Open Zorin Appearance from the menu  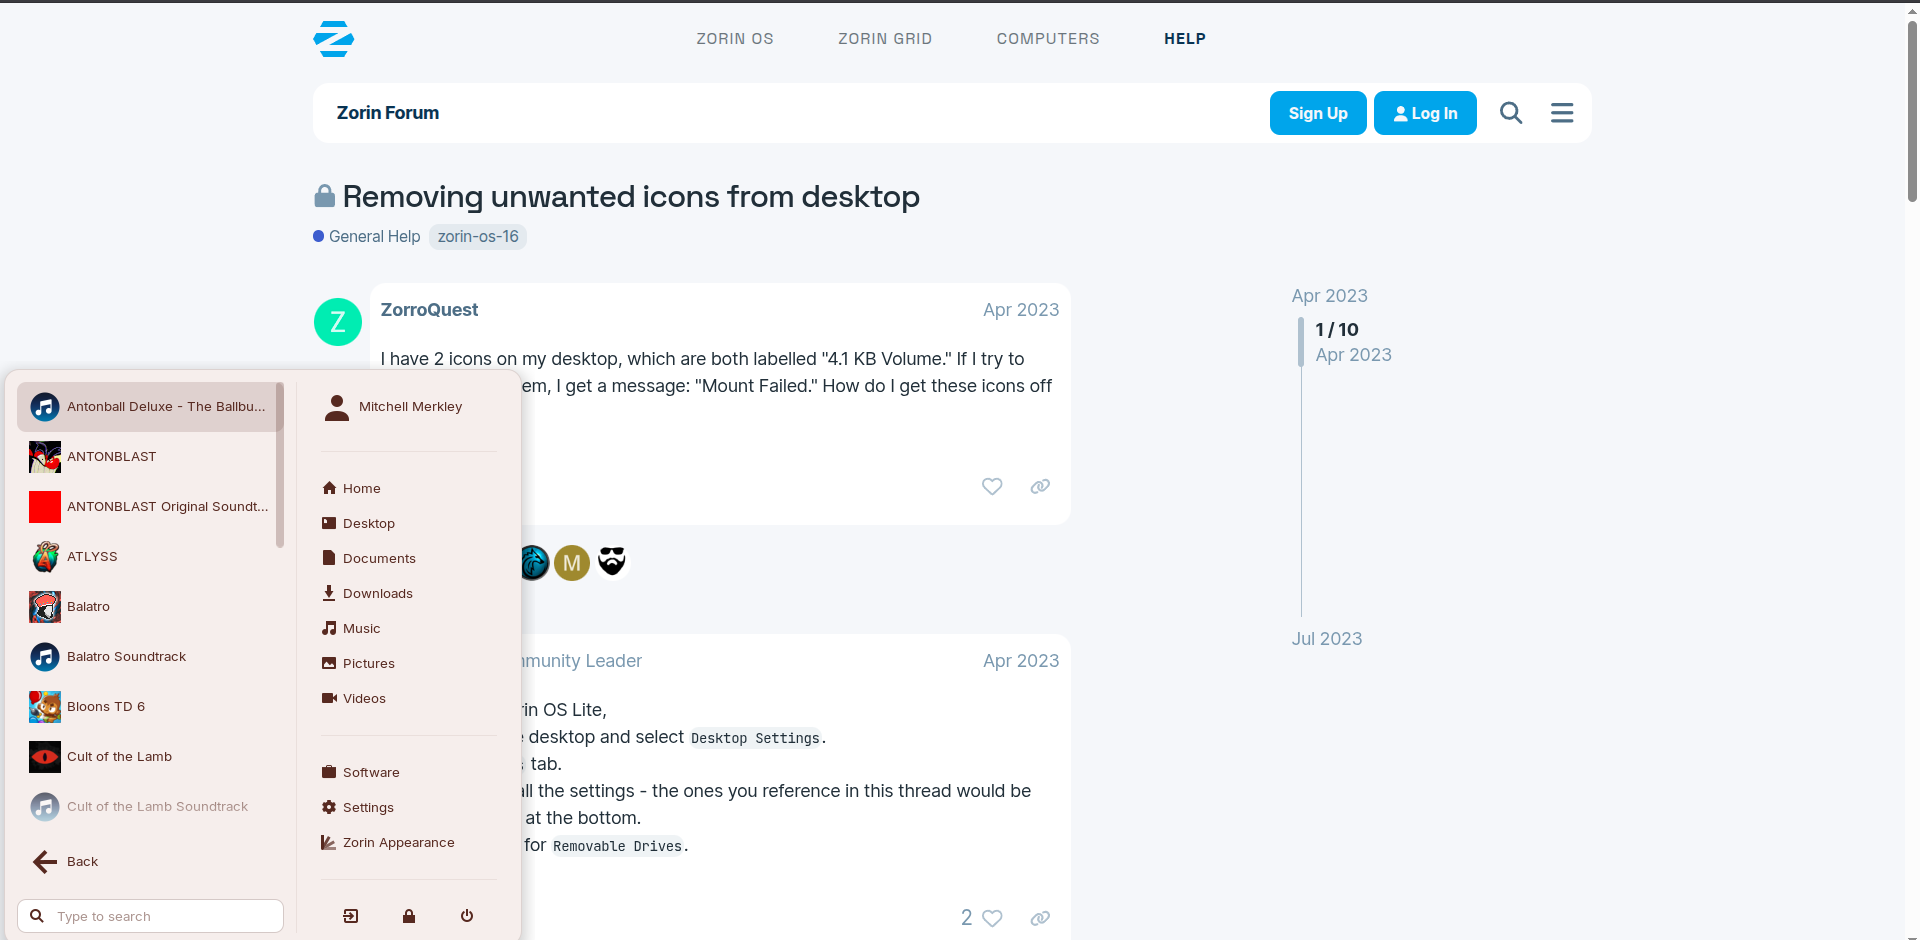(398, 843)
